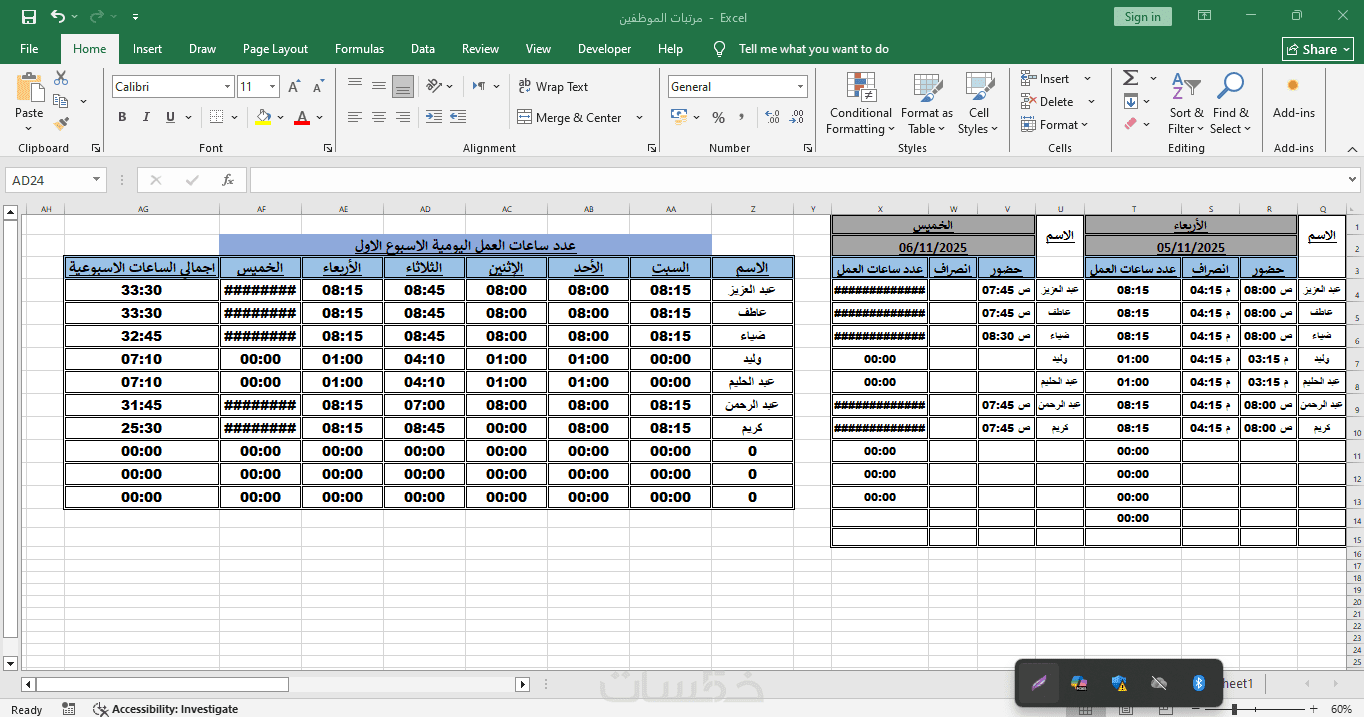The image size is (1364, 717).
Task: Switch to the Data tab
Action: click(x=423, y=49)
